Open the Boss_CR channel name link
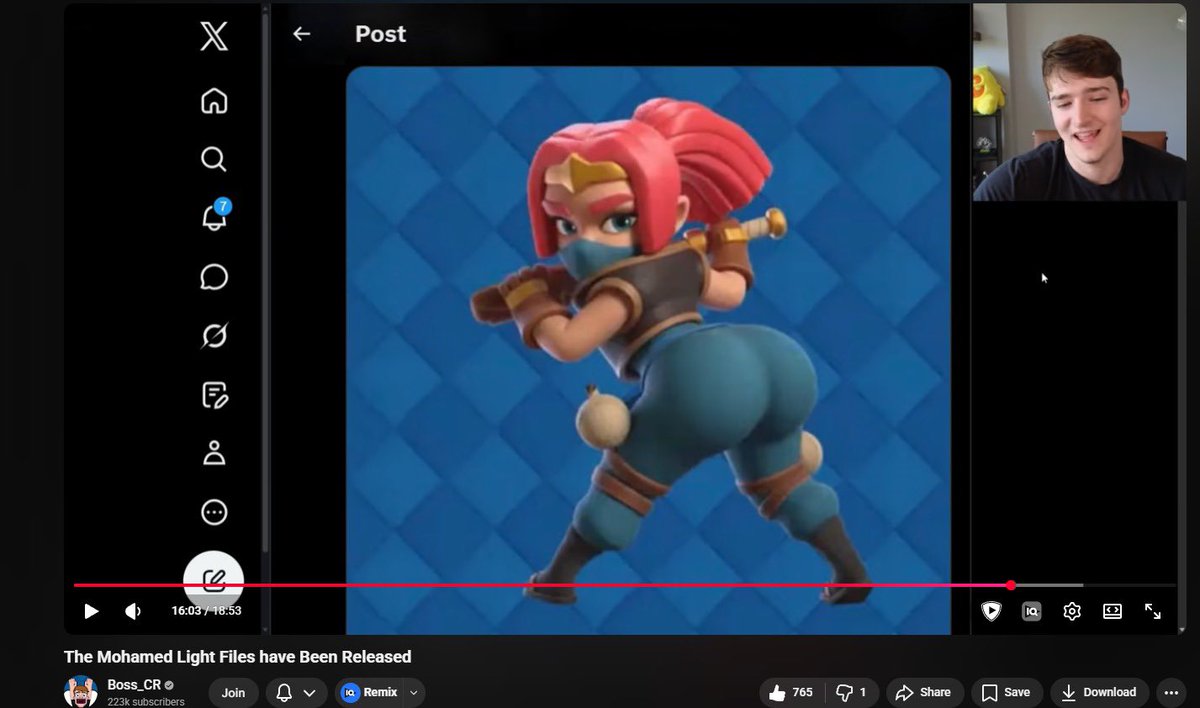Viewport: 1200px width, 708px height. pos(135,685)
